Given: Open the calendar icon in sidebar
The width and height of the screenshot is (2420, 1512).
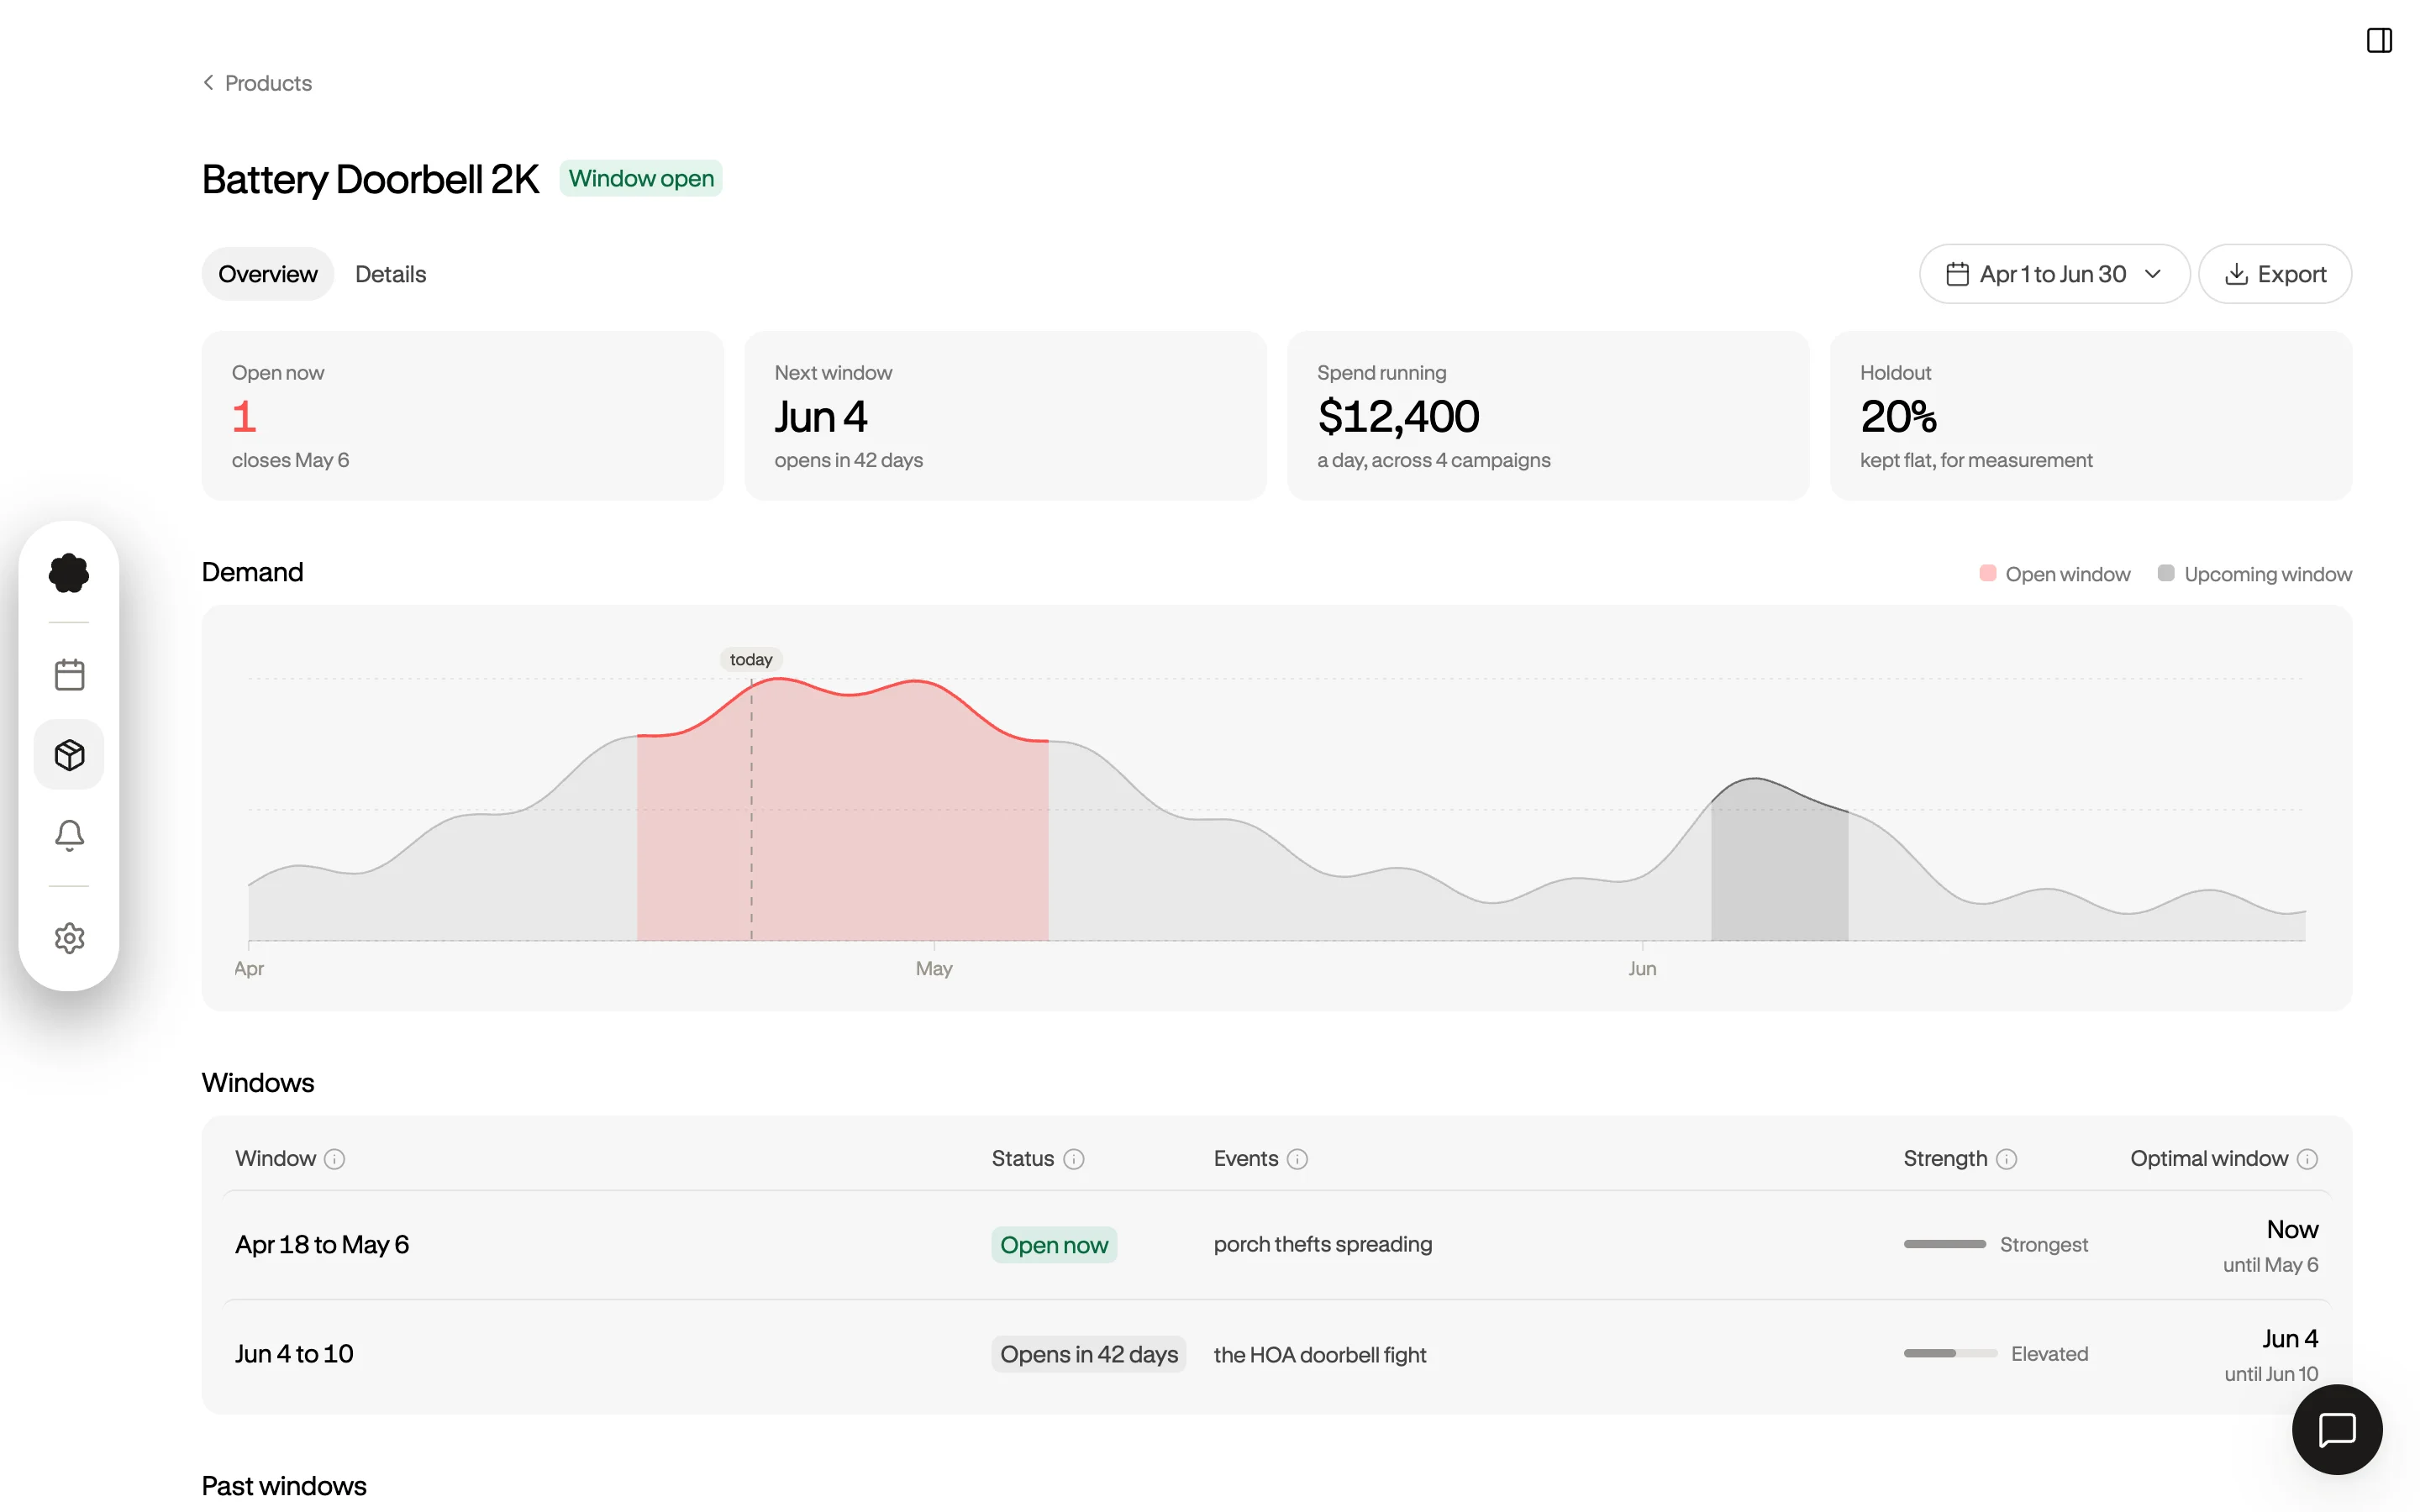Looking at the screenshot, I should 69,675.
